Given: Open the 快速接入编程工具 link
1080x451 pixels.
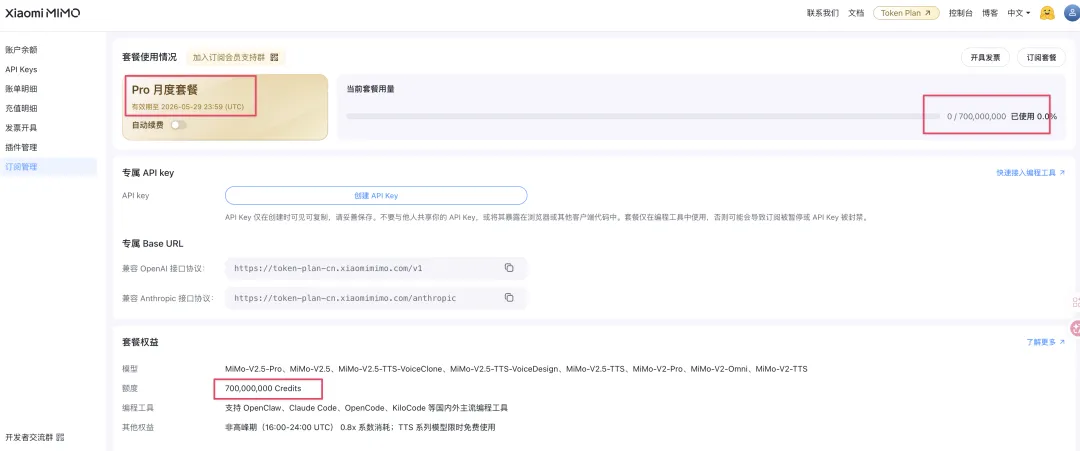Looking at the screenshot, I should [1030, 173].
